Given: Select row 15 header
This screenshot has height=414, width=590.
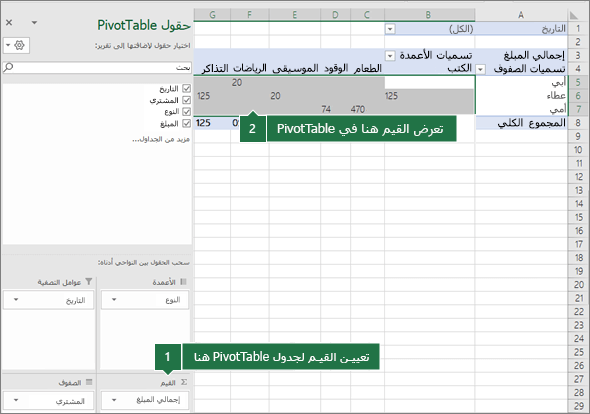Looking at the screenshot, I should (x=579, y=217).
